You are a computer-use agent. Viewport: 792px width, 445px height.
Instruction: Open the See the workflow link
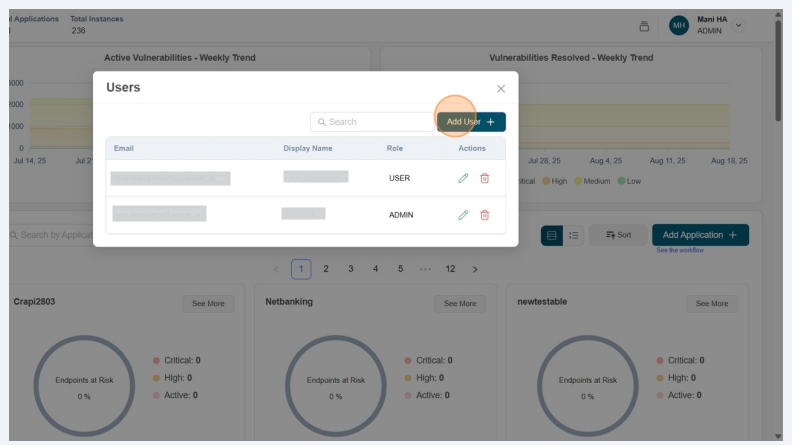(680, 250)
